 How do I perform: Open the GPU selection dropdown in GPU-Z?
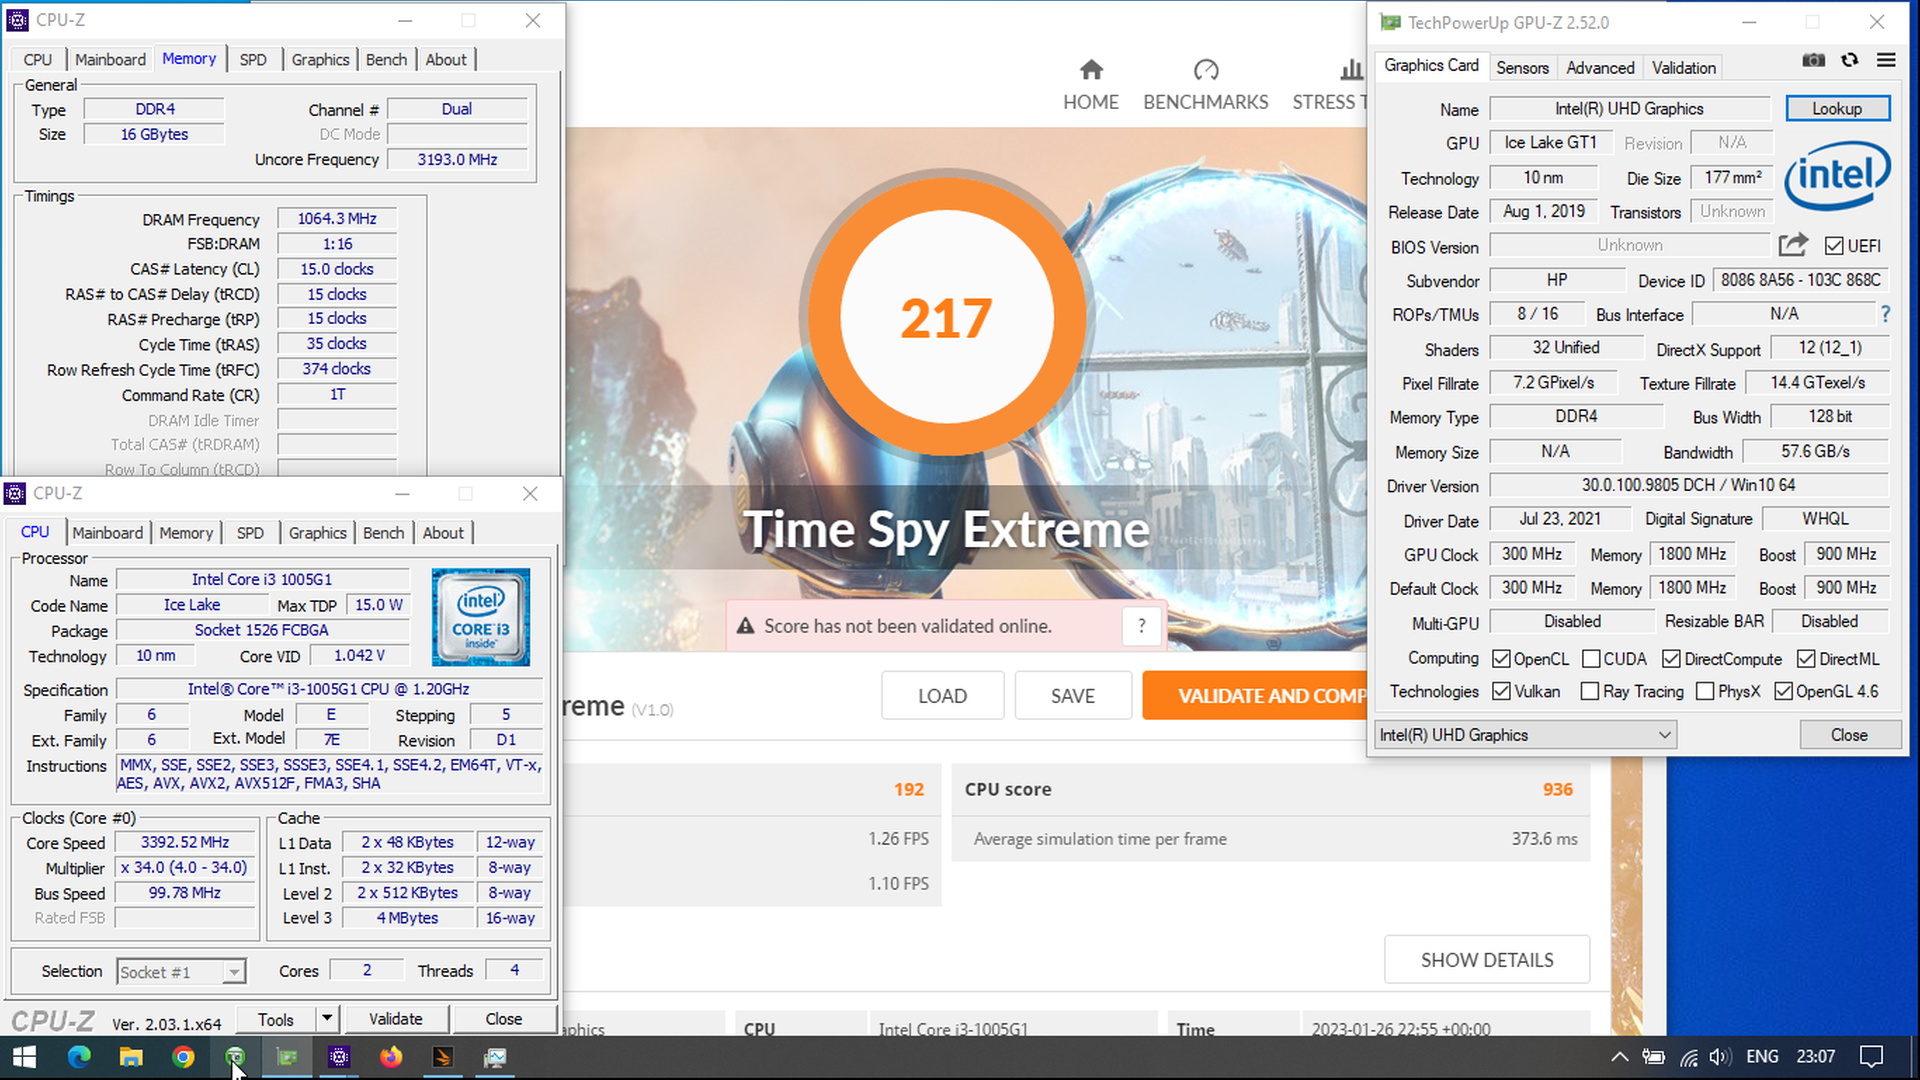1525,735
